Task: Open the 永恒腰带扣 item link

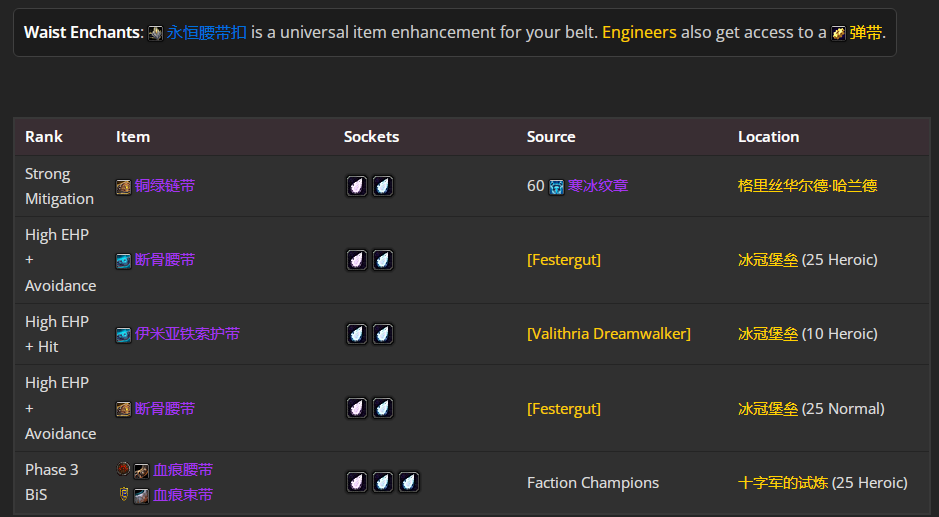Action: pos(205,33)
